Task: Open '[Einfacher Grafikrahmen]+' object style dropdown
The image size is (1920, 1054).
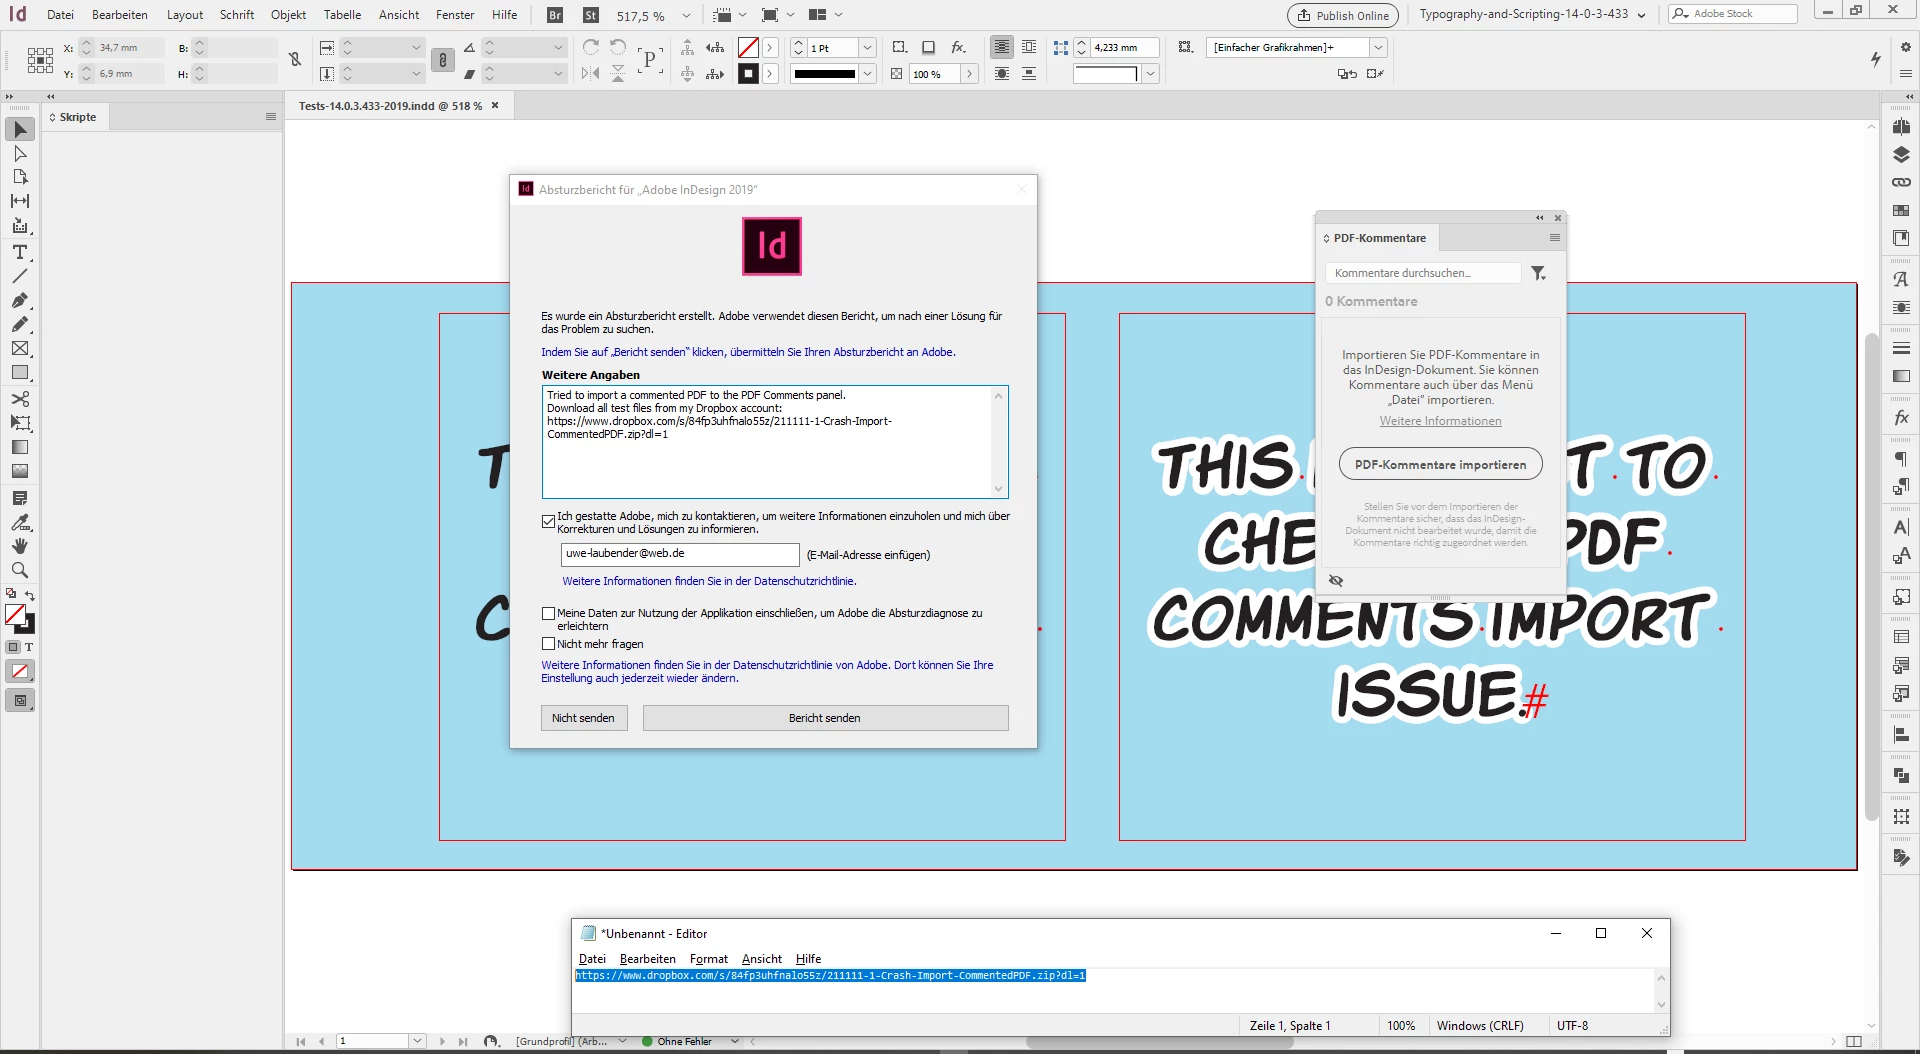Action: 1378,47
